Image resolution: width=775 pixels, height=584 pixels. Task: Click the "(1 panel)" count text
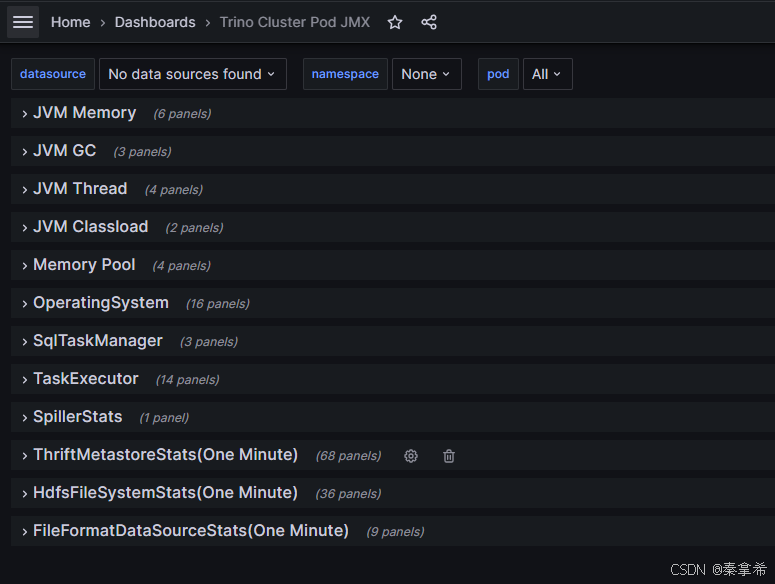(x=164, y=418)
